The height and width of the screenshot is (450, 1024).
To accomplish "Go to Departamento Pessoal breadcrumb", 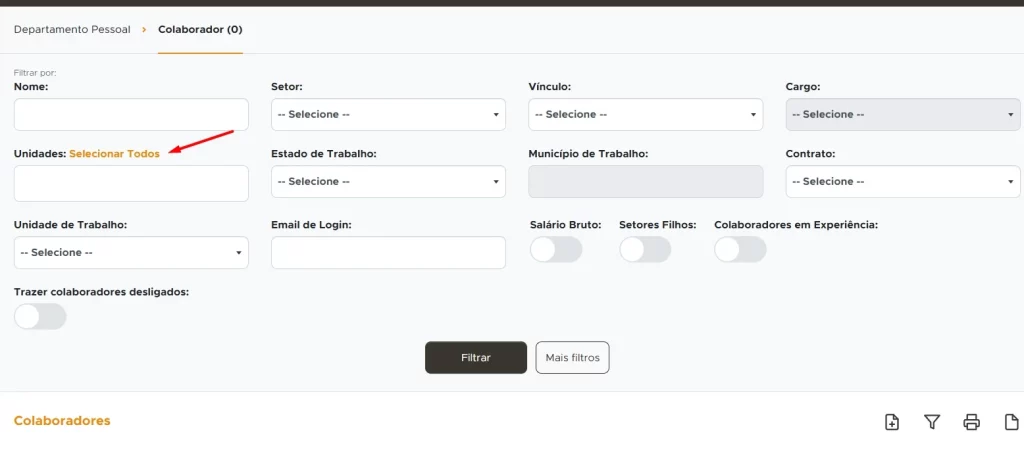I will [x=72, y=30].
